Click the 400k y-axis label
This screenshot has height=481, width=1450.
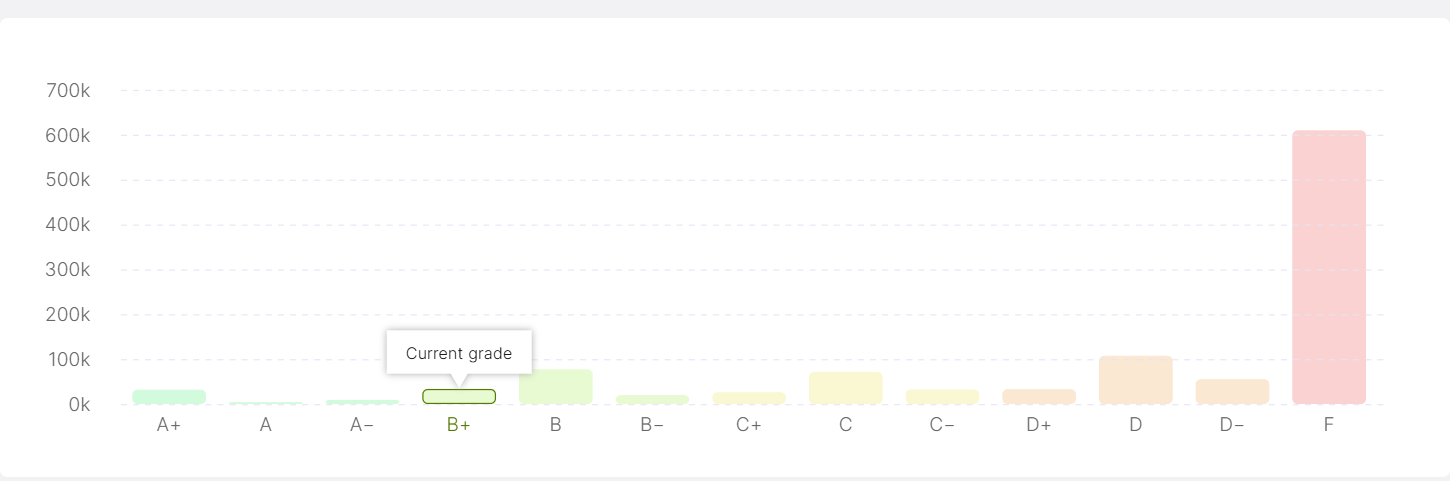click(68, 225)
